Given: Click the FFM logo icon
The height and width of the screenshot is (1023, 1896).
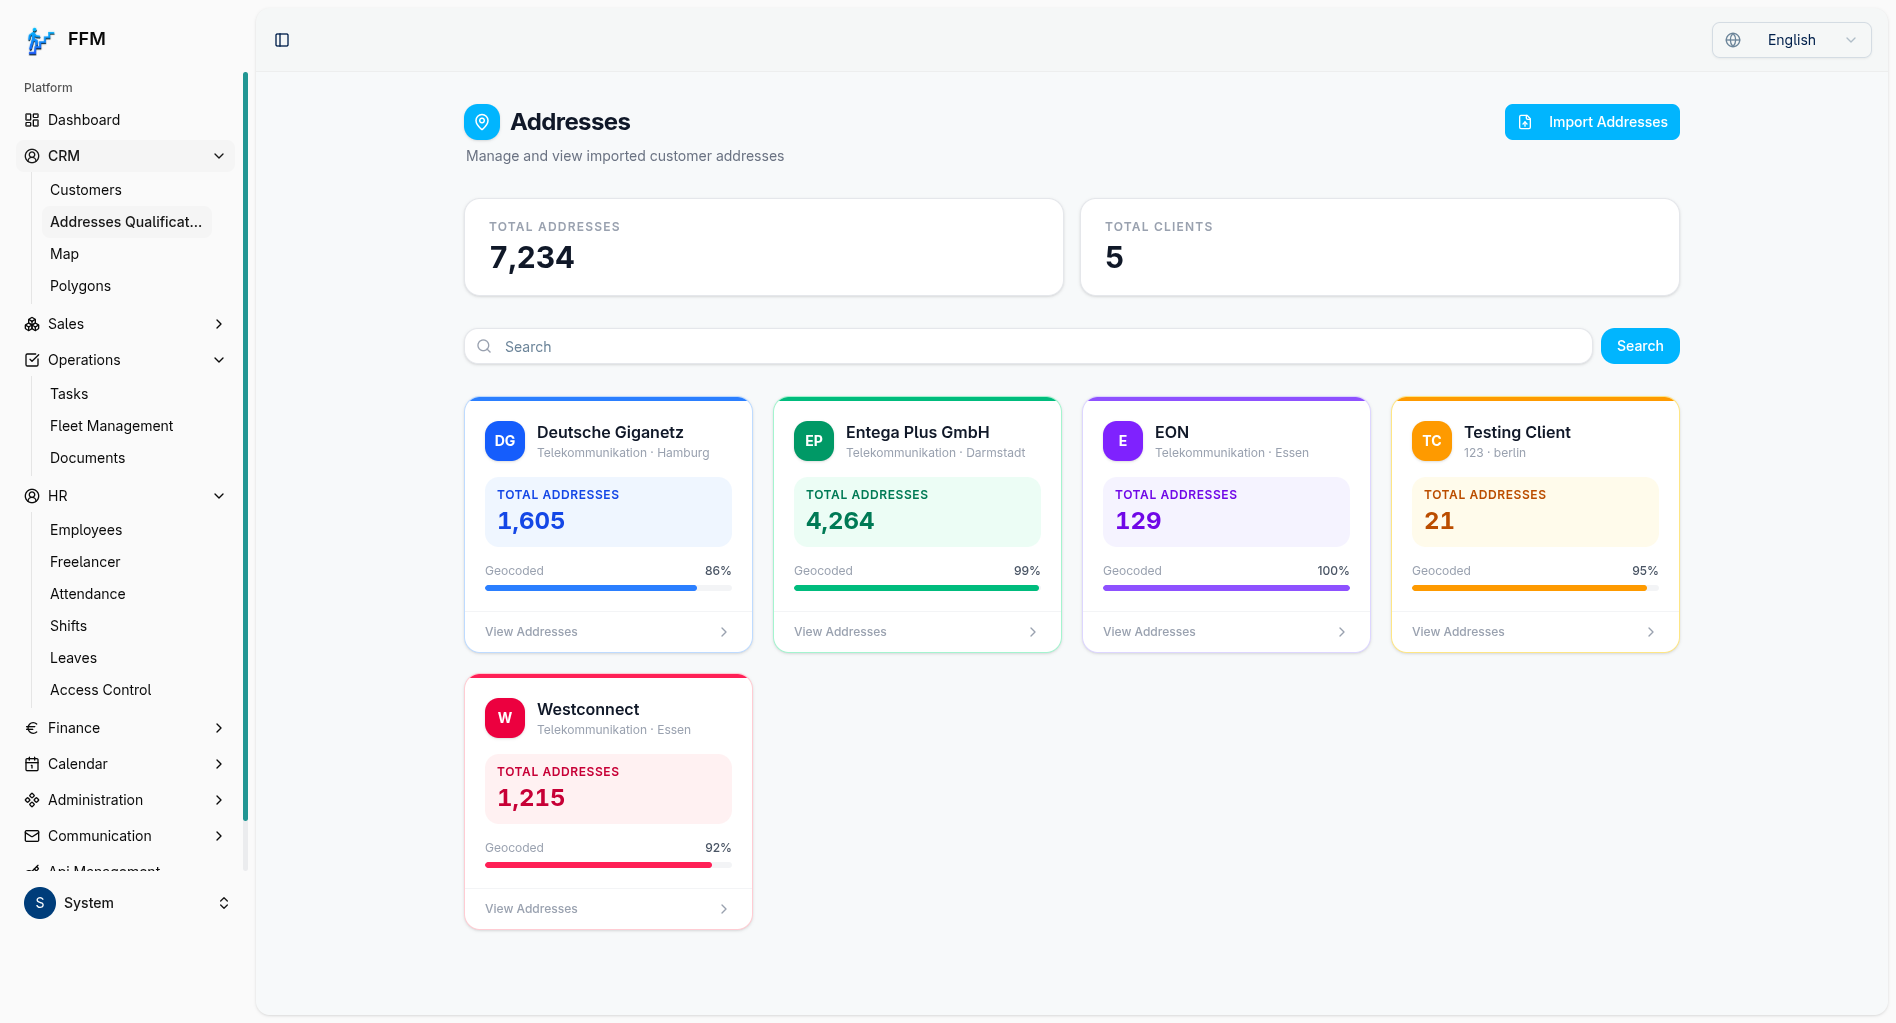Looking at the screenshot, I should tap(40, 40).
